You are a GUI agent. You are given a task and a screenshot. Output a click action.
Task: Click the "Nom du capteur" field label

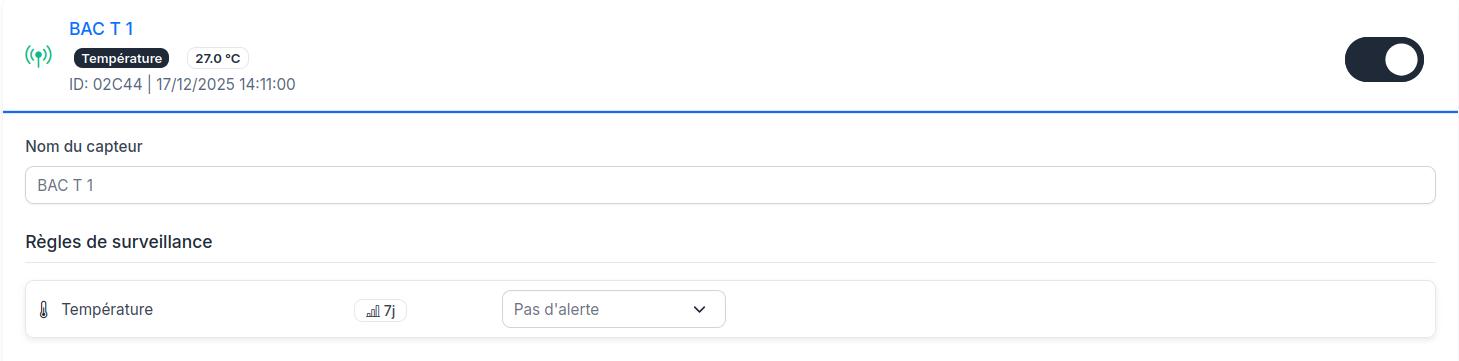pyautogui.click(x=84, y=147)
